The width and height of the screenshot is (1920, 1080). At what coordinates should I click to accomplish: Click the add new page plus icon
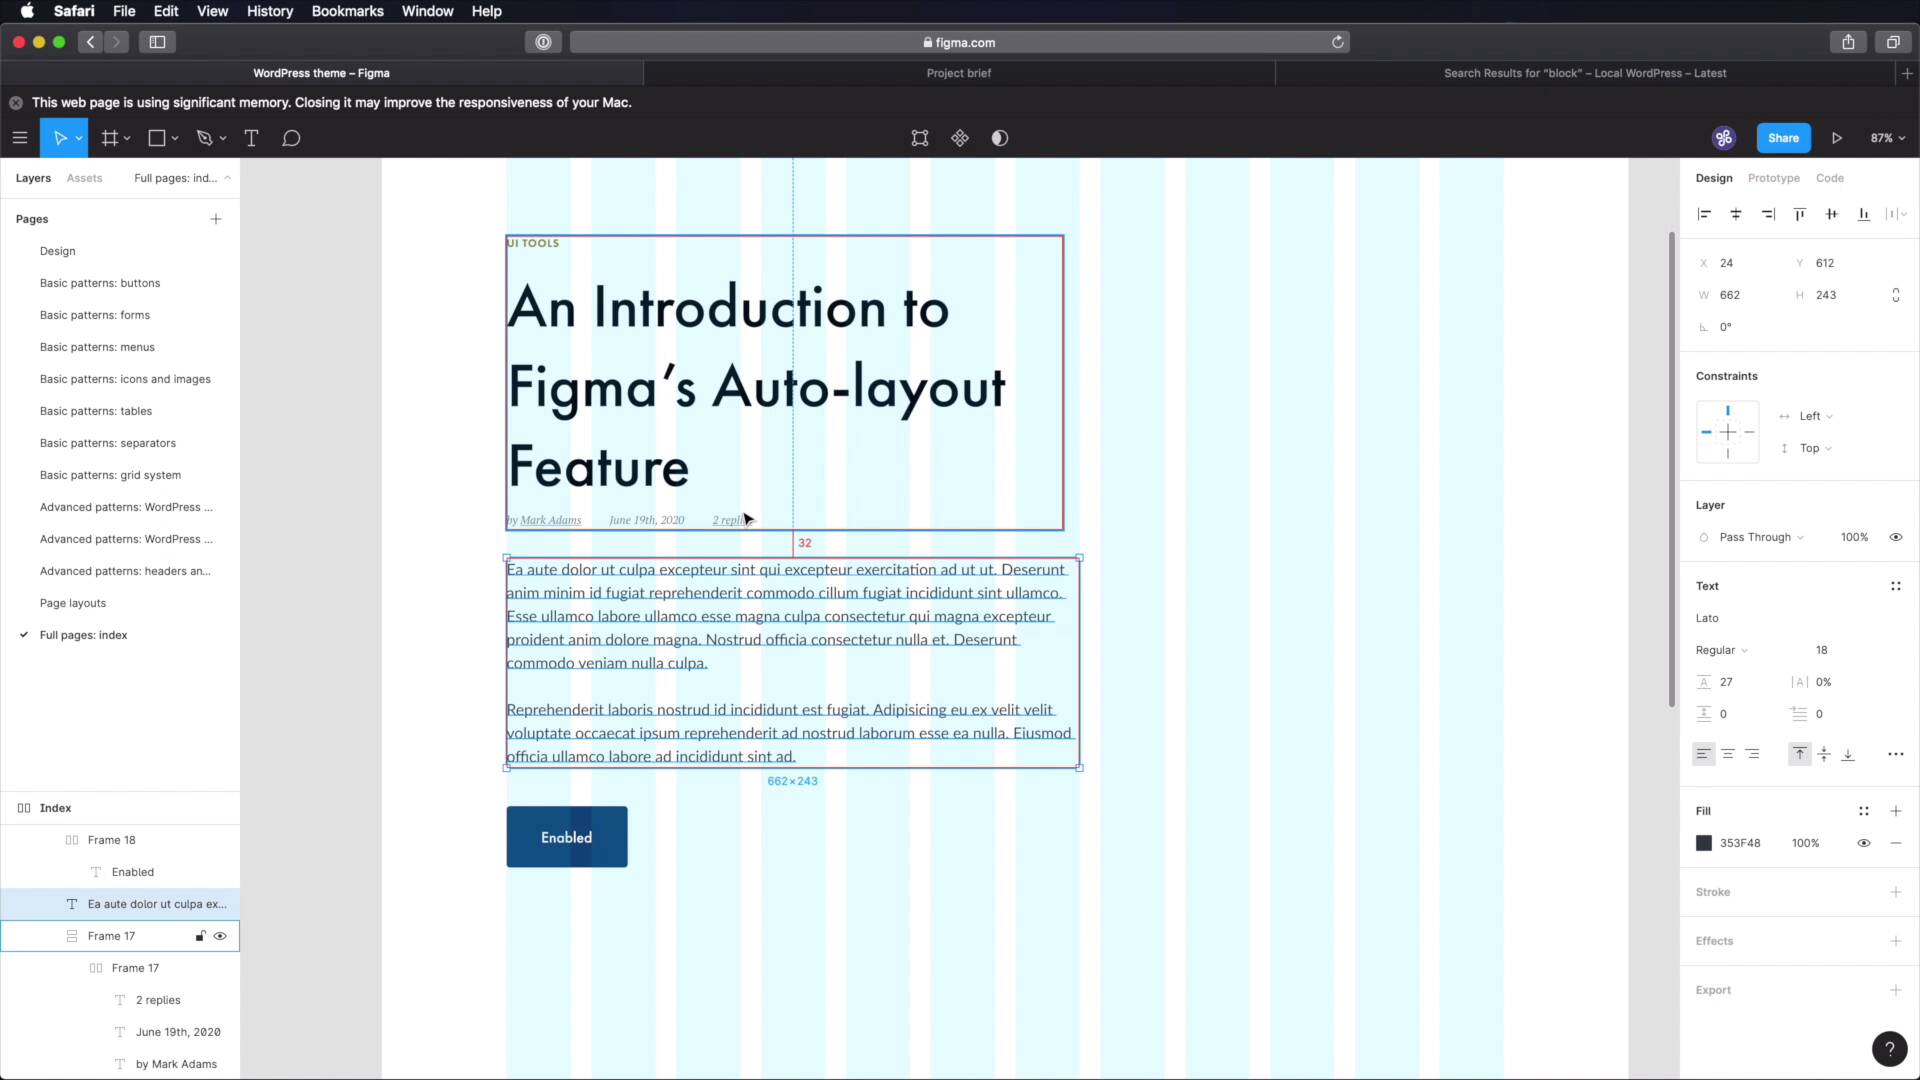[x=216, y=219]
